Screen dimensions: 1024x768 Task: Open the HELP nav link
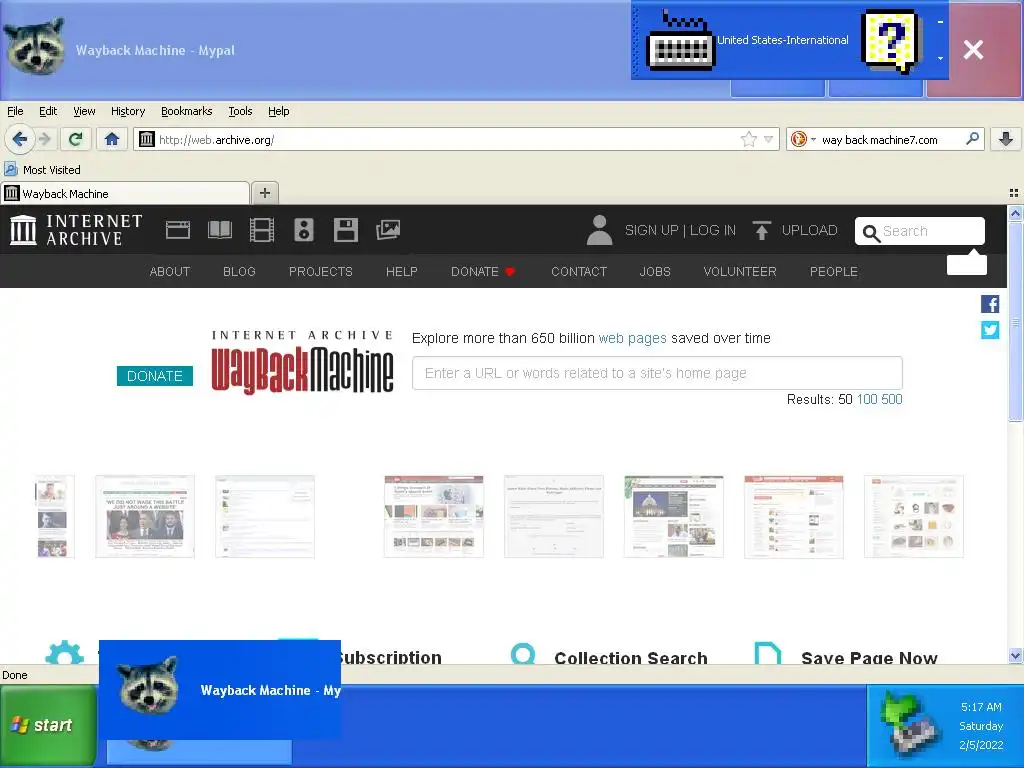coord(402,271)
